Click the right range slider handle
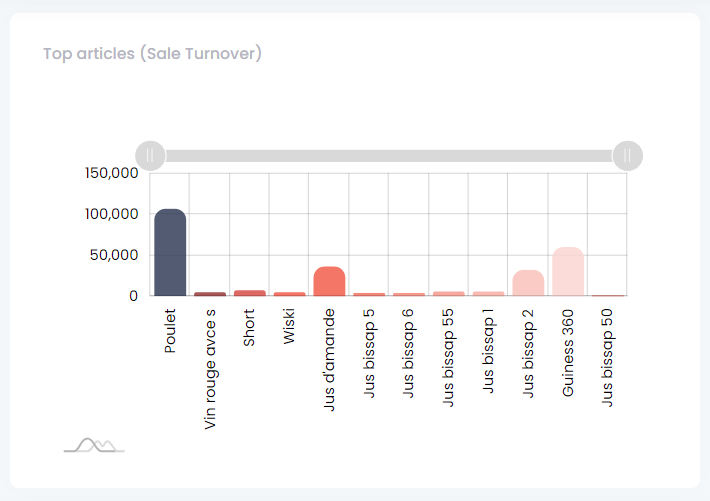 (627, 156)
